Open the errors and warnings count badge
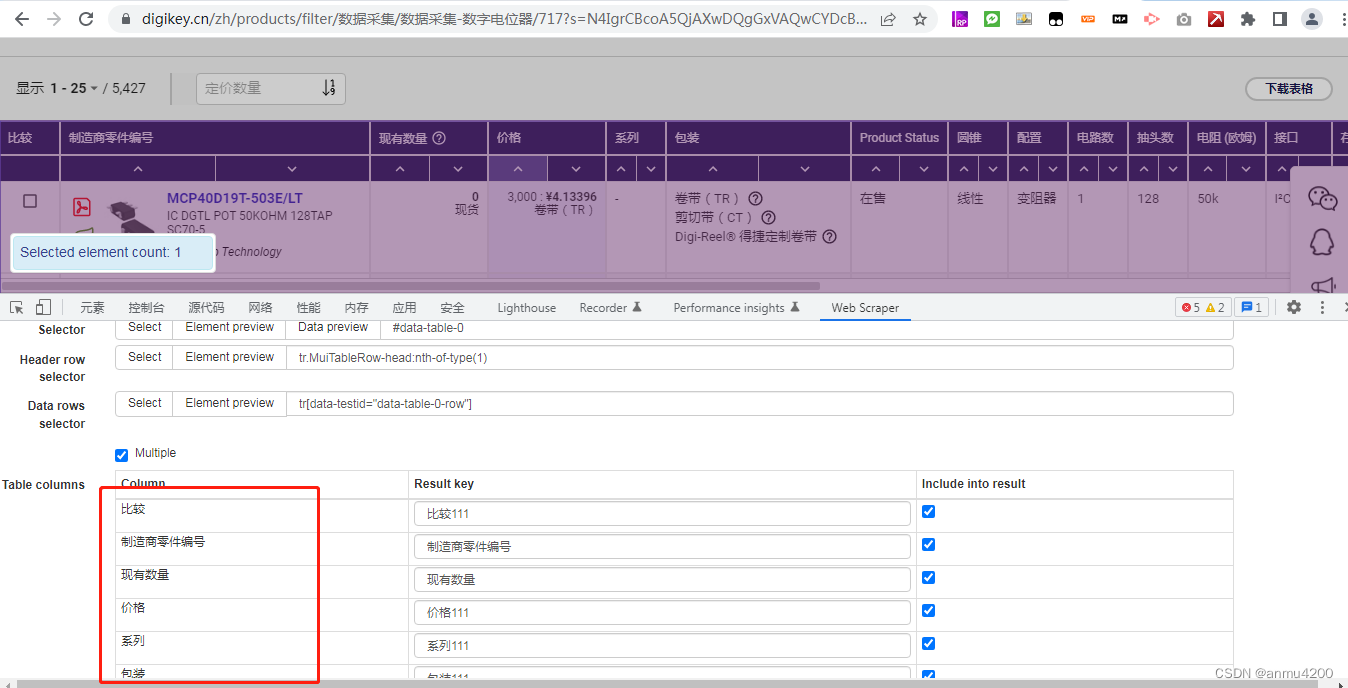 pos(1203,307)
